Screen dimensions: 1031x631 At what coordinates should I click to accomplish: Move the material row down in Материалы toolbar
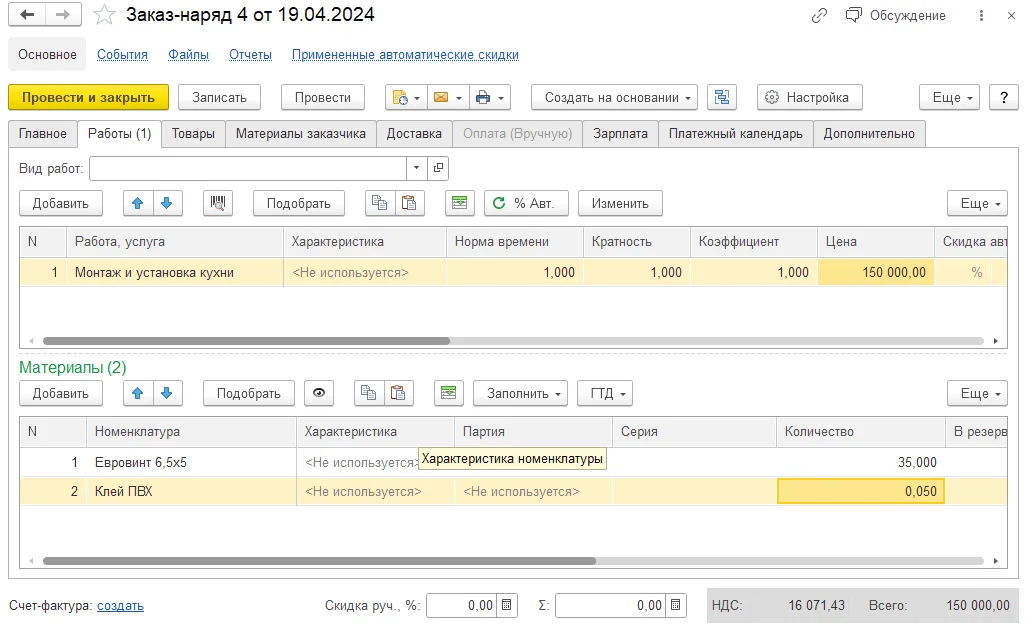coord(167,393)
